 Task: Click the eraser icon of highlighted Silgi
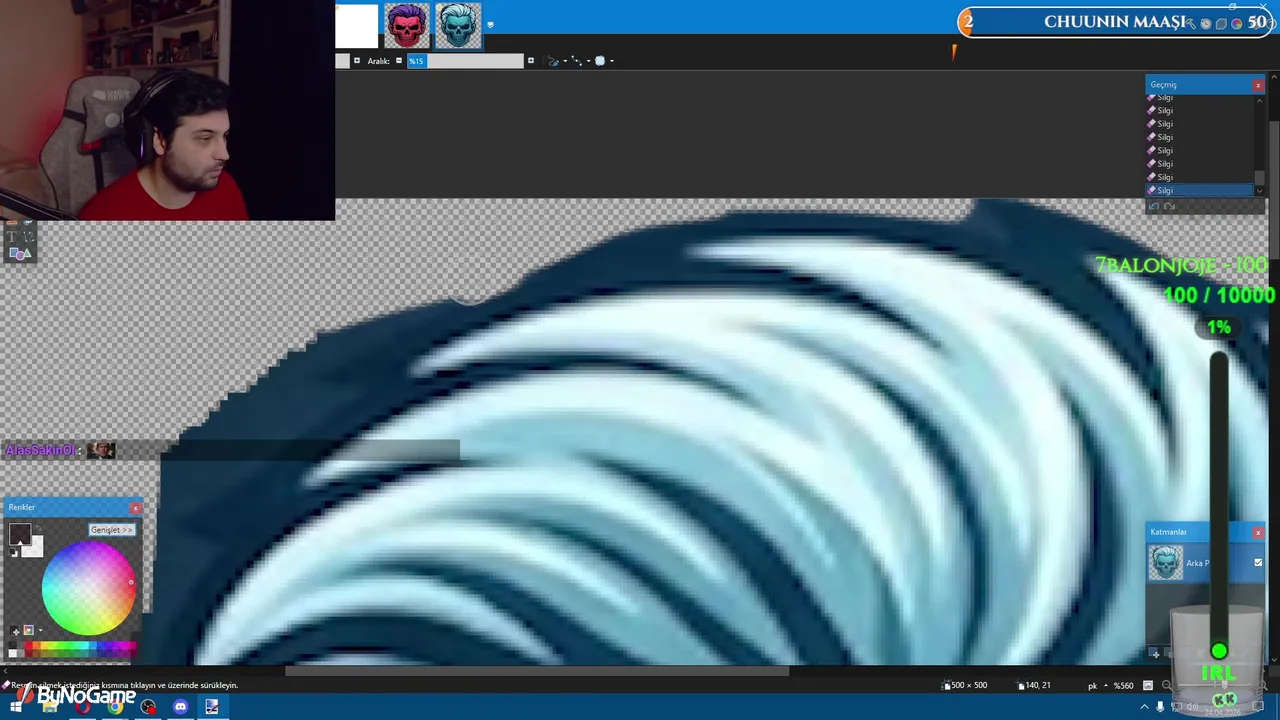tap(1152, 190)
